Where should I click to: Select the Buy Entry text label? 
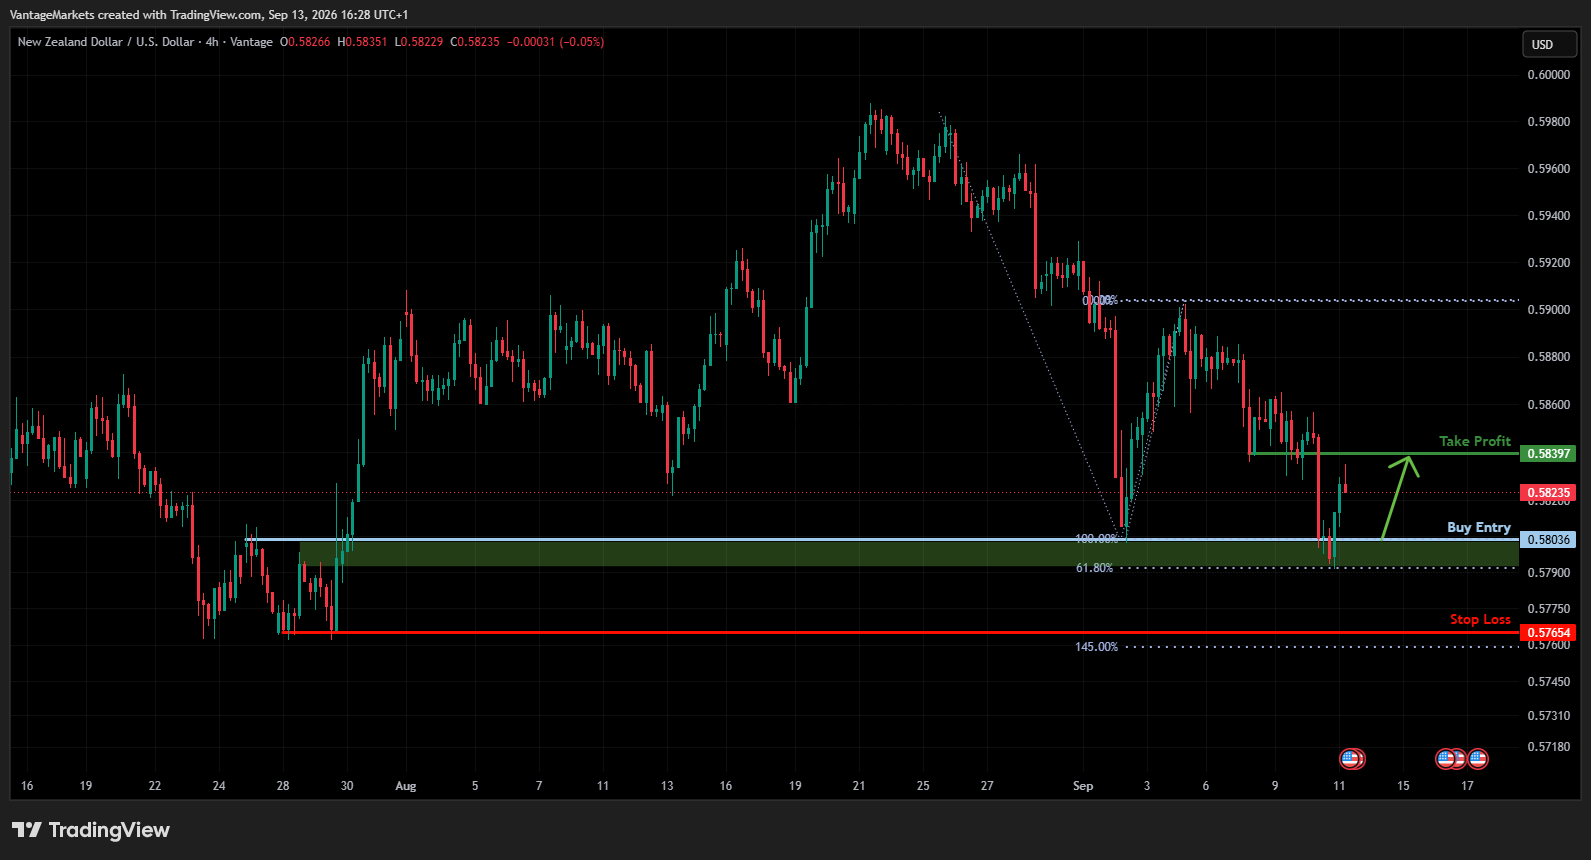1479,527
